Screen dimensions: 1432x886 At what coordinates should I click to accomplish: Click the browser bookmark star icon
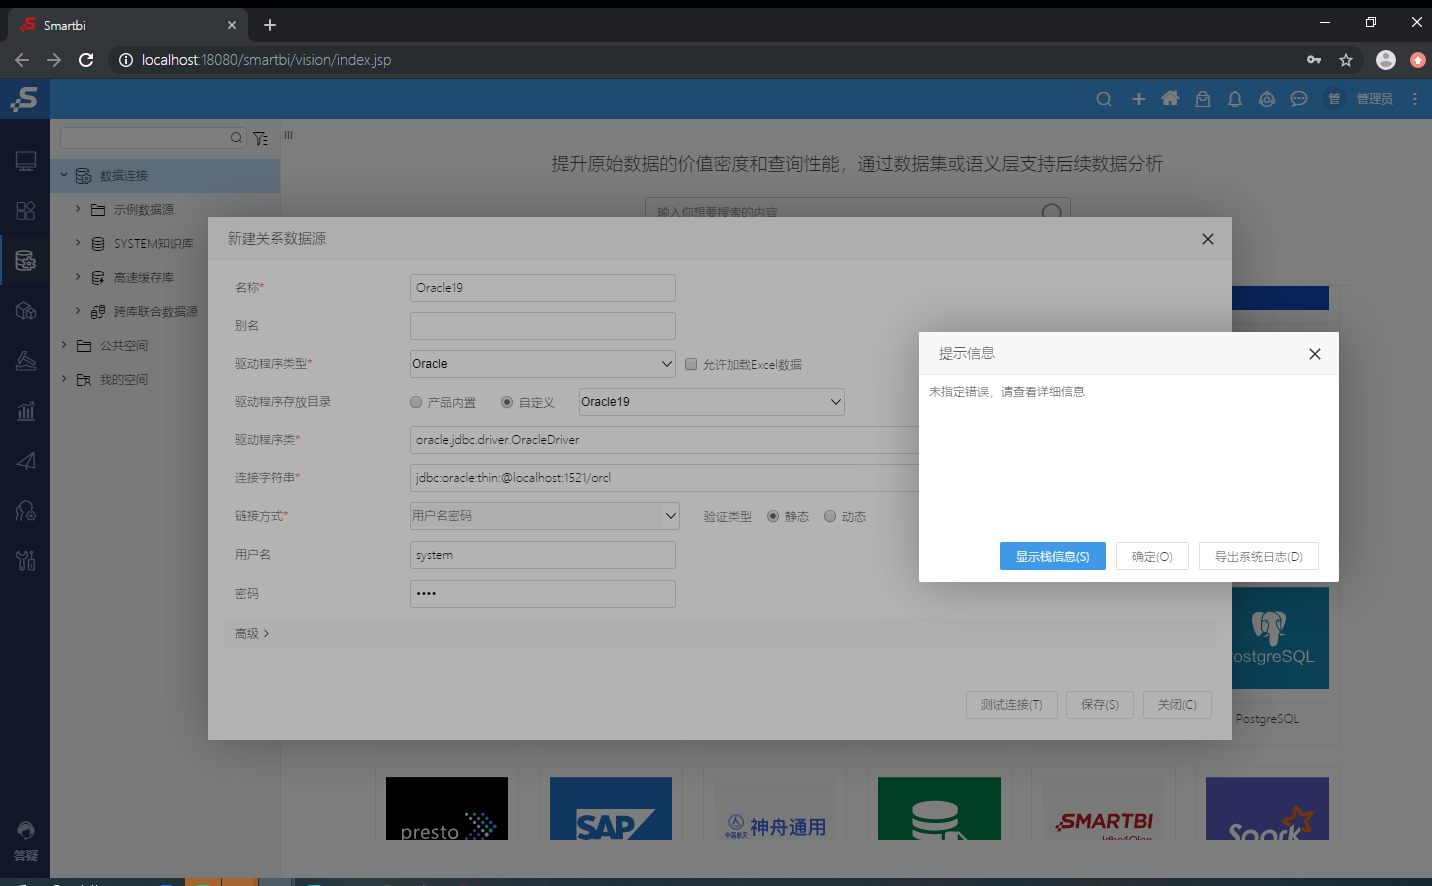point(1346,60)
